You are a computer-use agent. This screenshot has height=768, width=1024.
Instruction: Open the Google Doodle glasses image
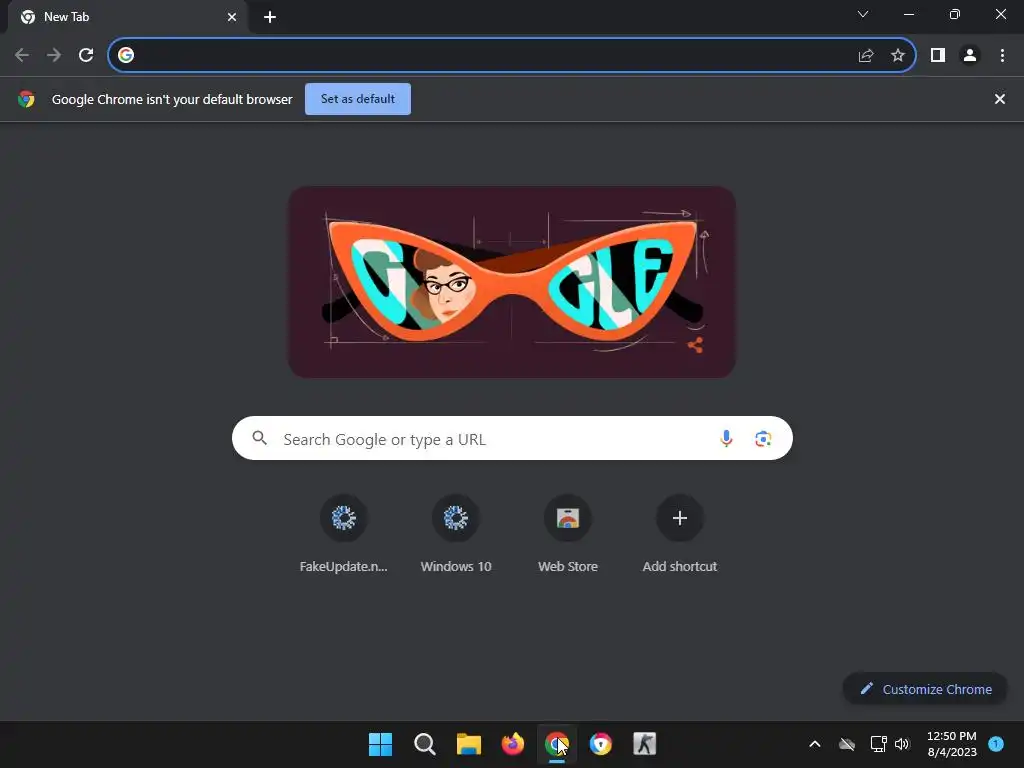[x=512, y=281]
